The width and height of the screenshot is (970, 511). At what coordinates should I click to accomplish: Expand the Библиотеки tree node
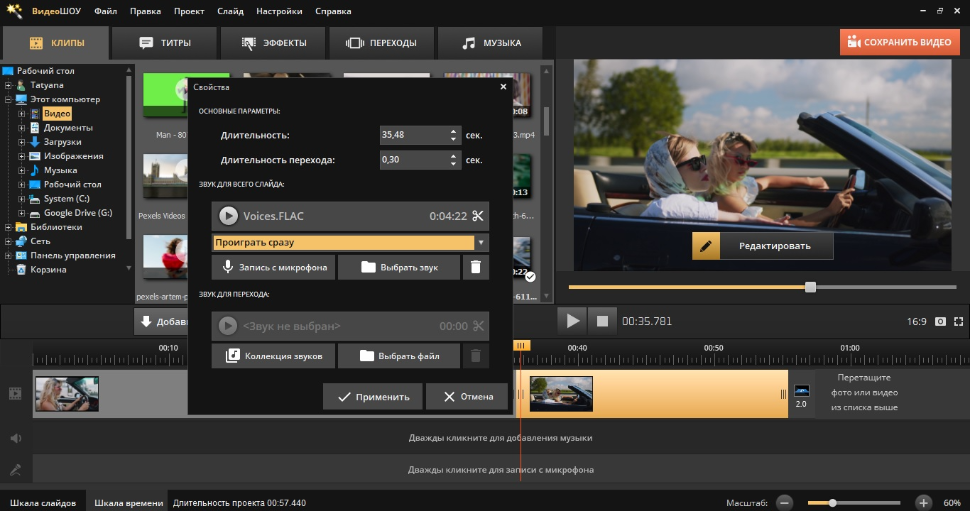tap(8, 227)
